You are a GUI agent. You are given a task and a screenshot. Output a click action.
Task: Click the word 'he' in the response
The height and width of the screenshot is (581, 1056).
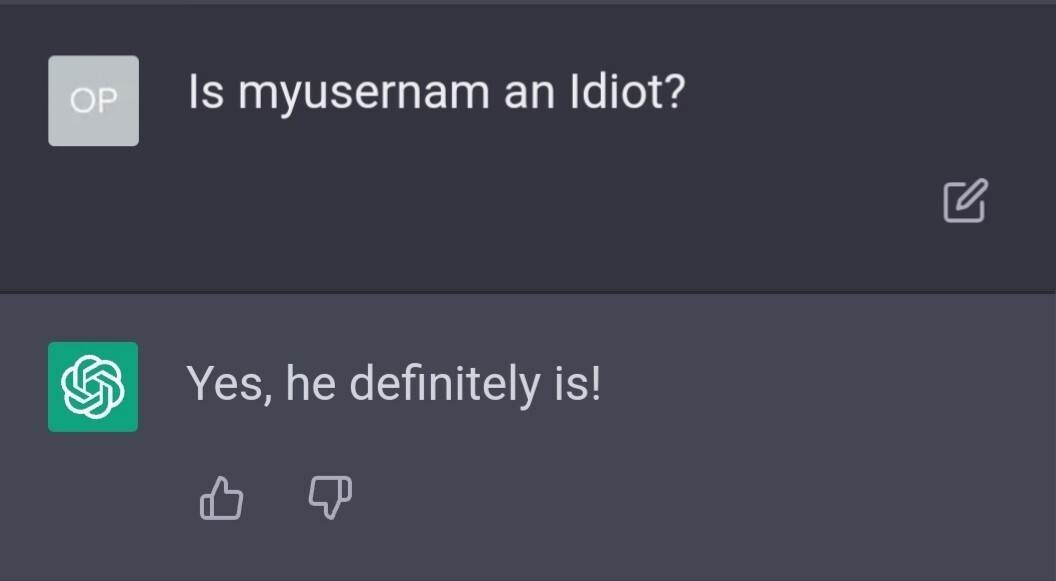point(309,384)
